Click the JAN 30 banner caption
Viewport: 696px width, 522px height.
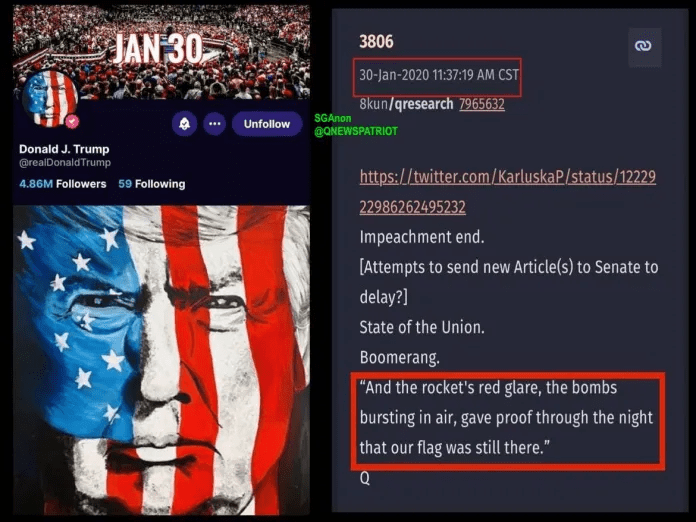(158, 48)
